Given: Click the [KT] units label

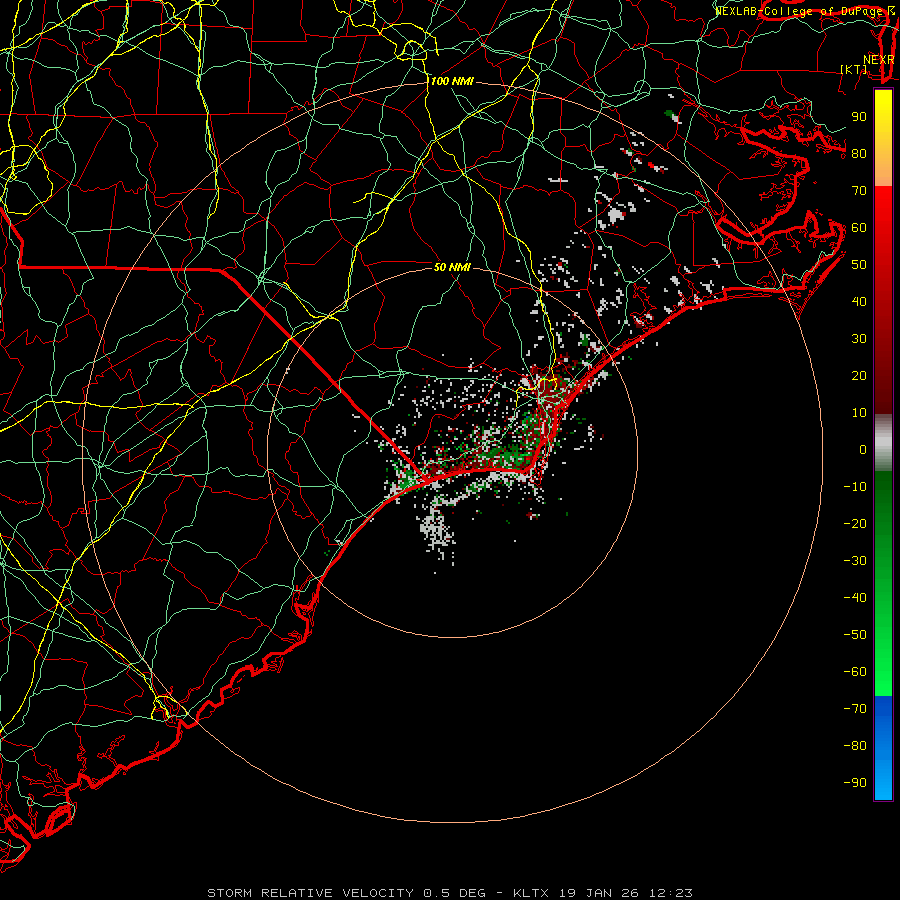Looking at the screenshot, I should click(x=854, y=69).
